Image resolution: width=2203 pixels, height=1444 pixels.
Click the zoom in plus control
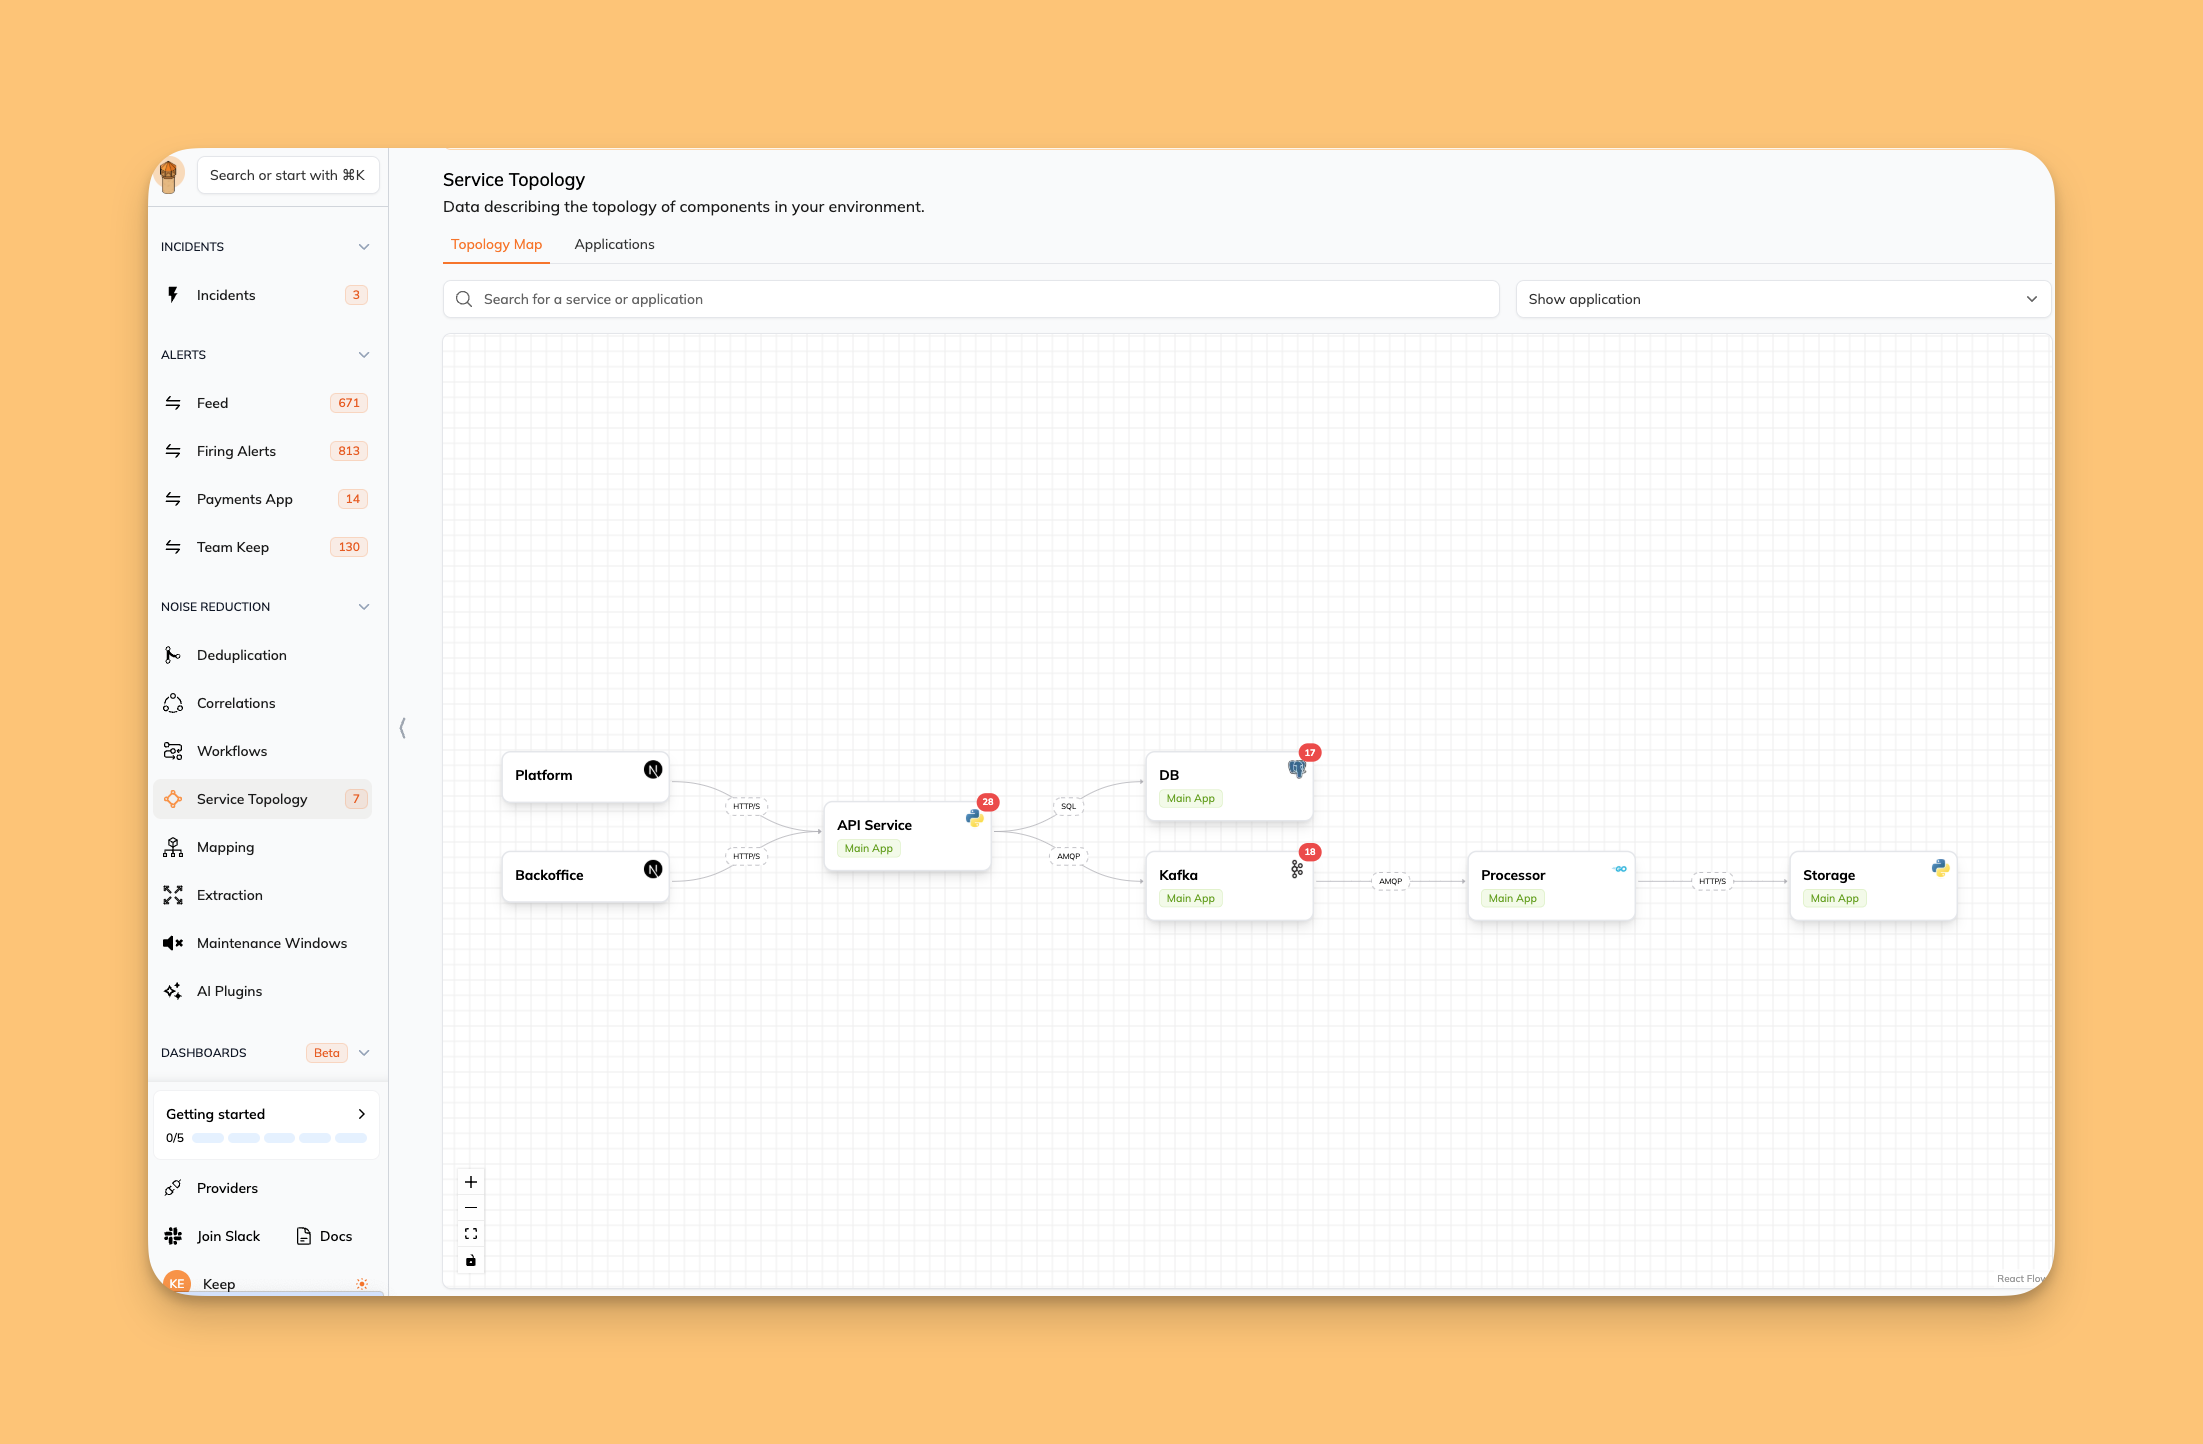471,1182
